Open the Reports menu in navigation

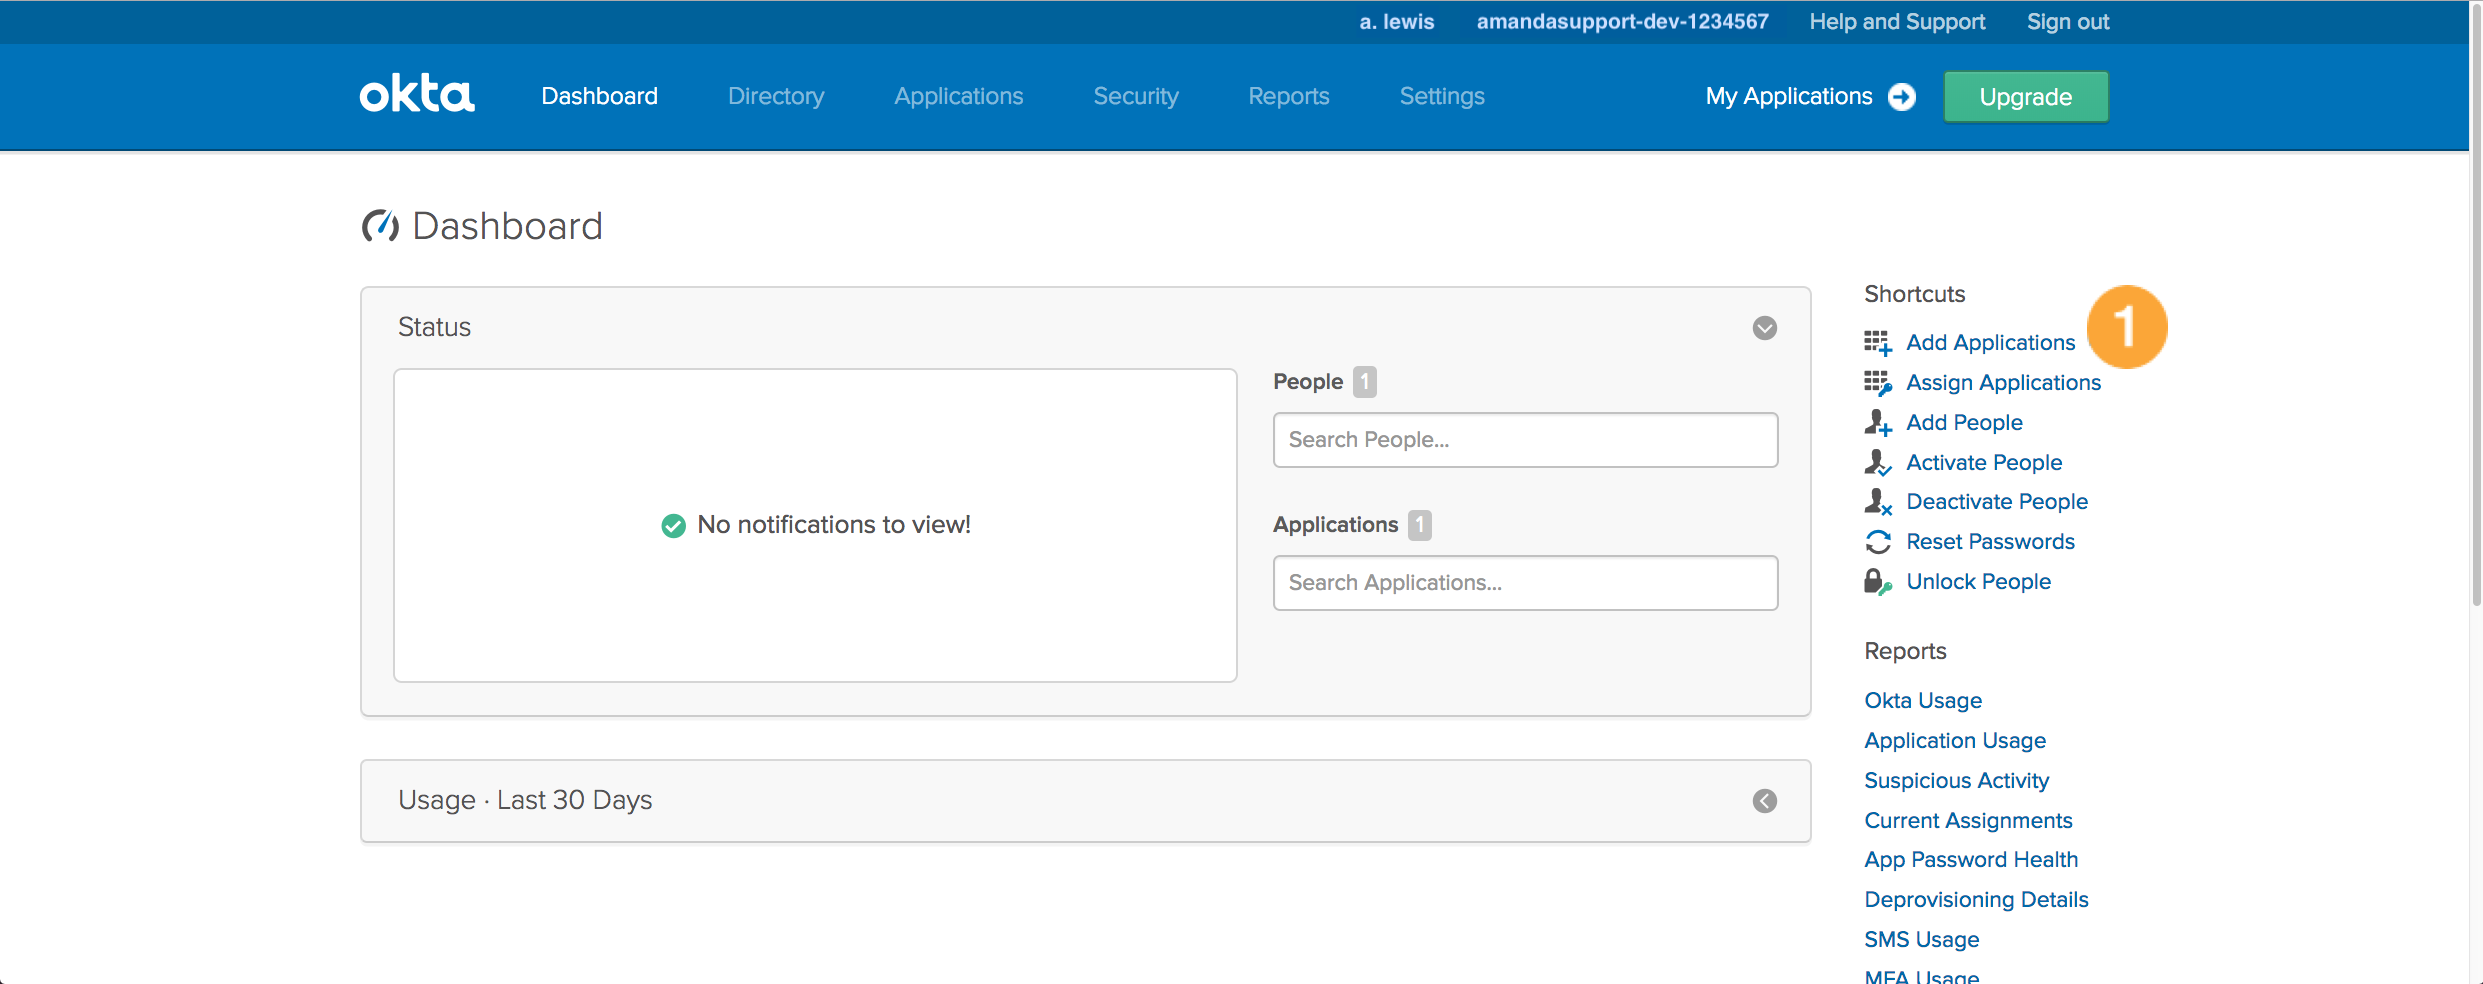[x=1288, y=96]
